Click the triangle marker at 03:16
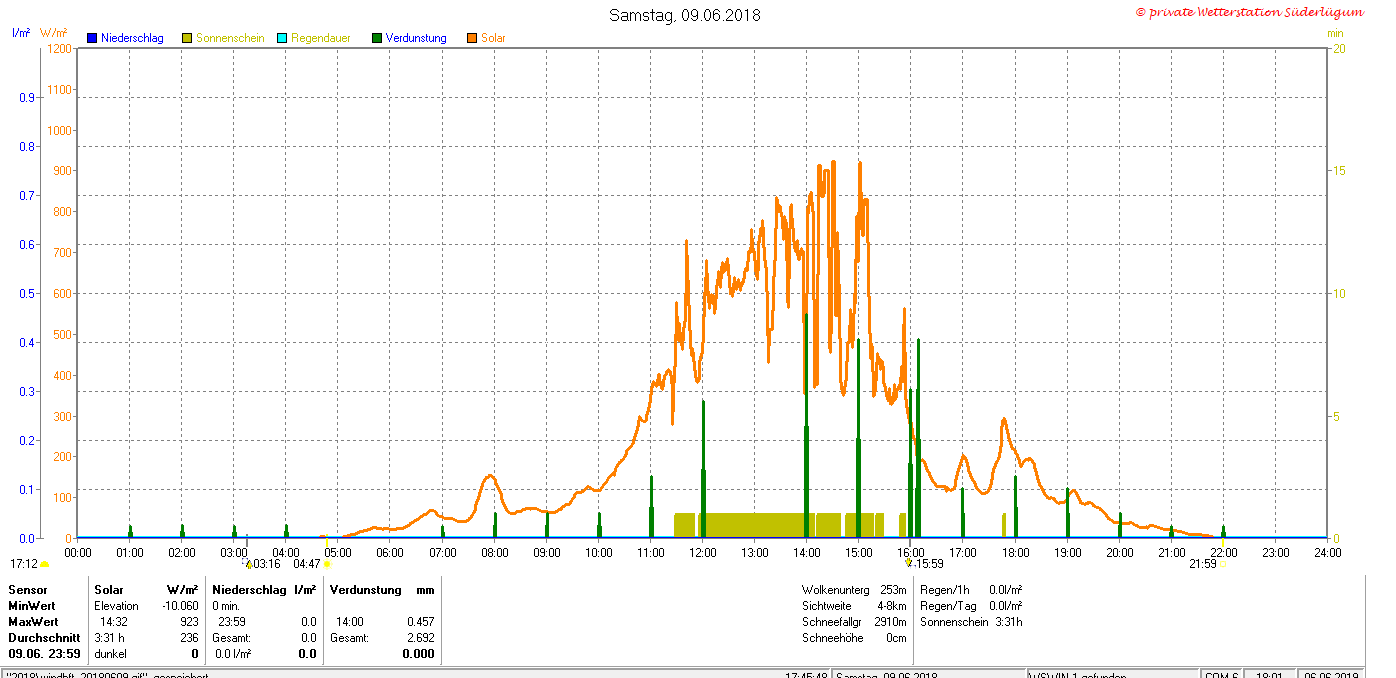 [x=248, y=564]
